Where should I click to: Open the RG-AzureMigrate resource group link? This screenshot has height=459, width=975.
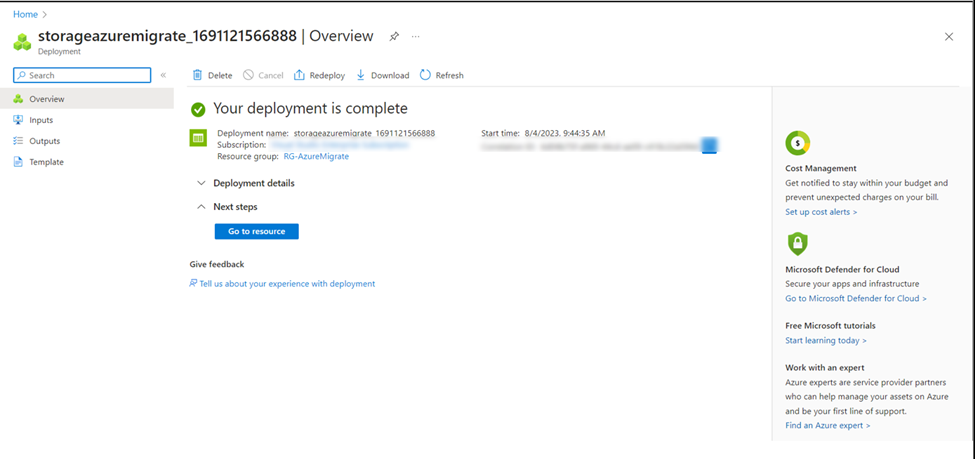click(x=316, y=157)
